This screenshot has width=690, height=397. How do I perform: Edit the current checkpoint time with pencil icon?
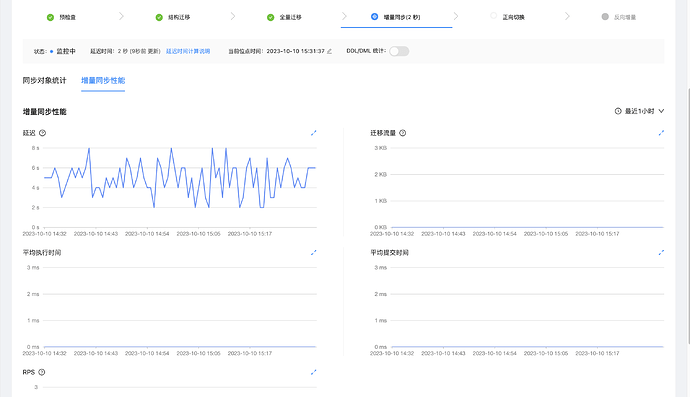click(x=329, y=51)
